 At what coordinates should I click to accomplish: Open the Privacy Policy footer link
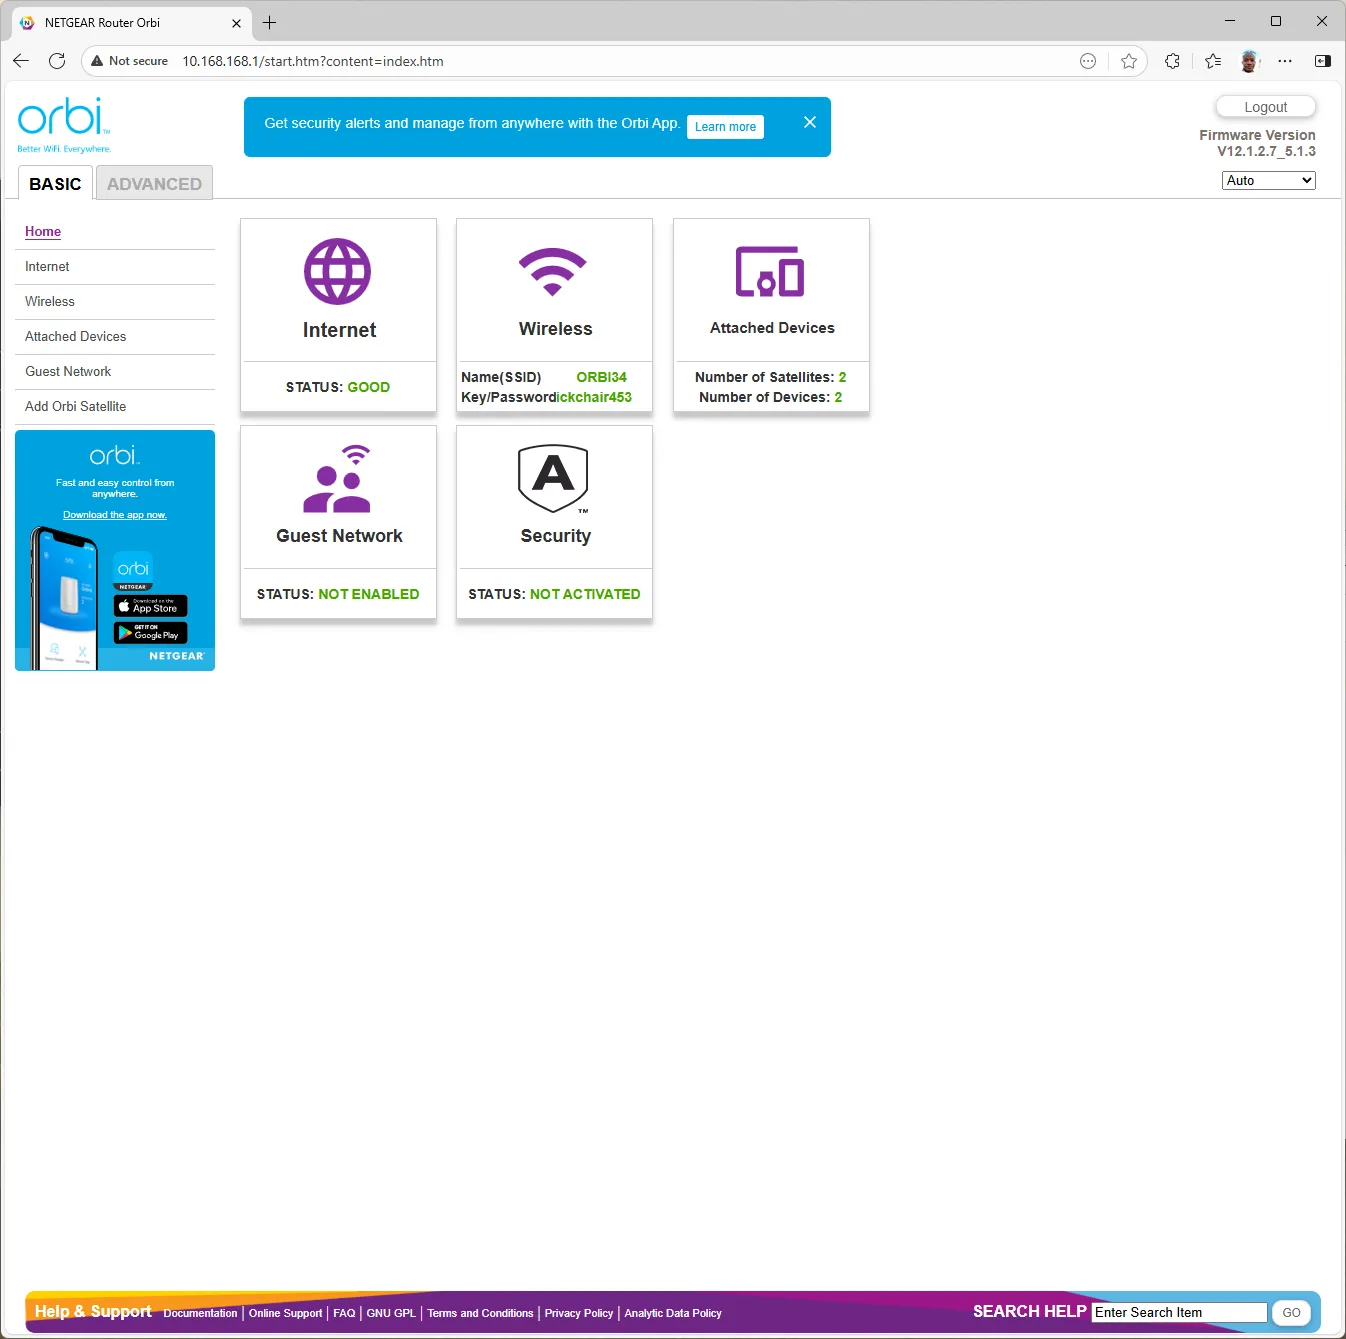pyautogui.click(x=578, y=1313)
